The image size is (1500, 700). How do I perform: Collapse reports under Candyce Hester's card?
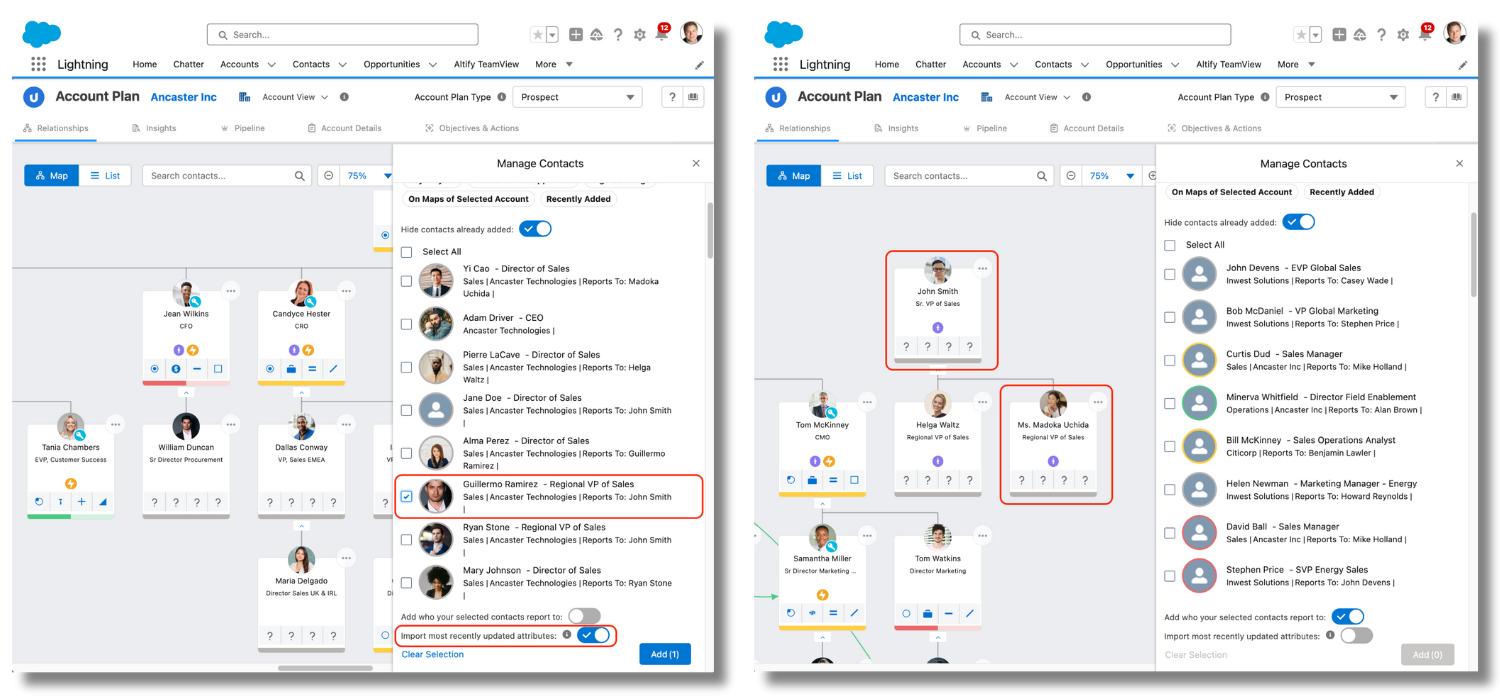[x=301, y=392]
